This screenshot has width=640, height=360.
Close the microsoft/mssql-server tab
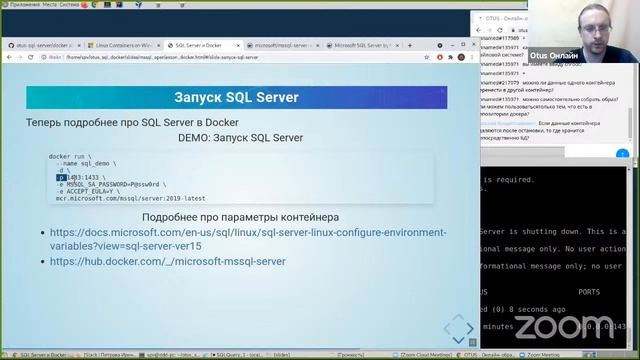tap(318, 46)
